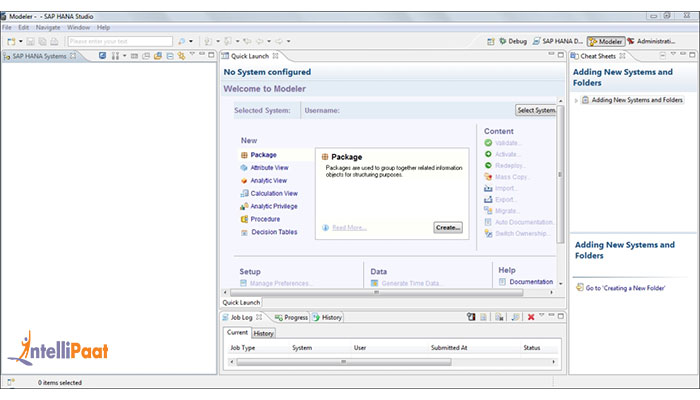Open the filter dropdown arrow in SAP HANA Systems

click(125, 56)
